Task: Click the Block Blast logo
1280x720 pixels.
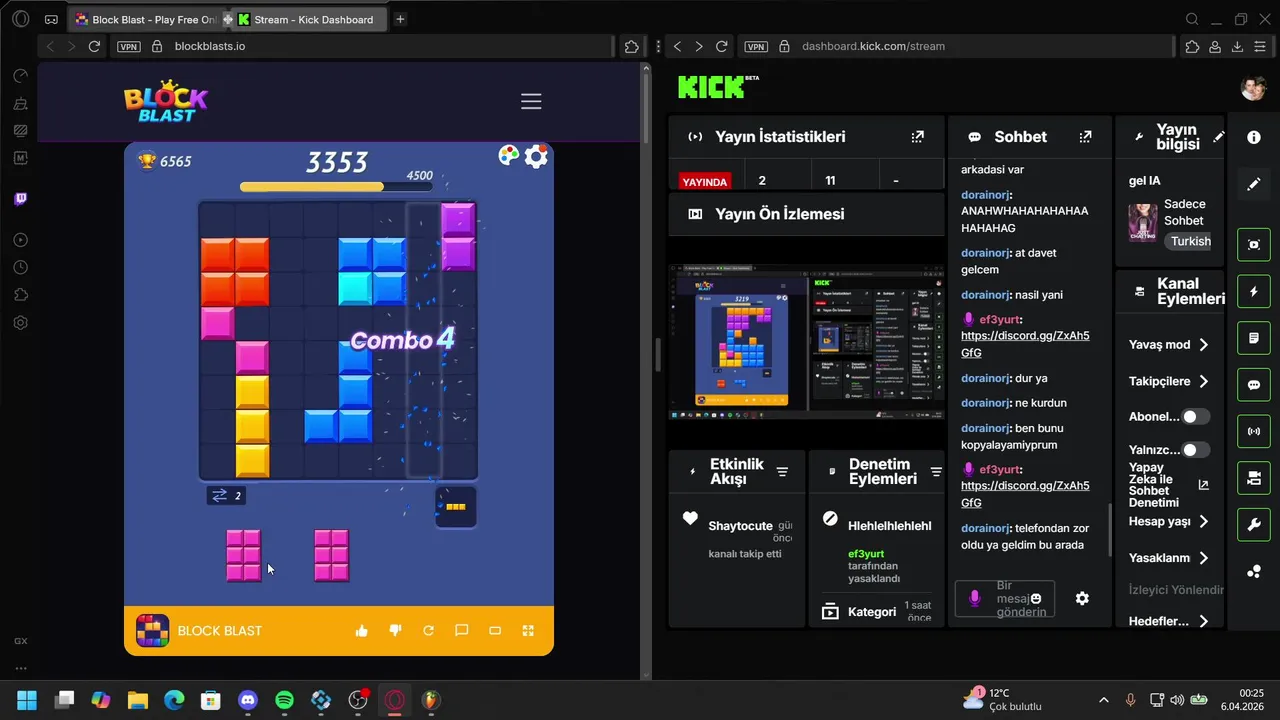Action: click(166, 101)
